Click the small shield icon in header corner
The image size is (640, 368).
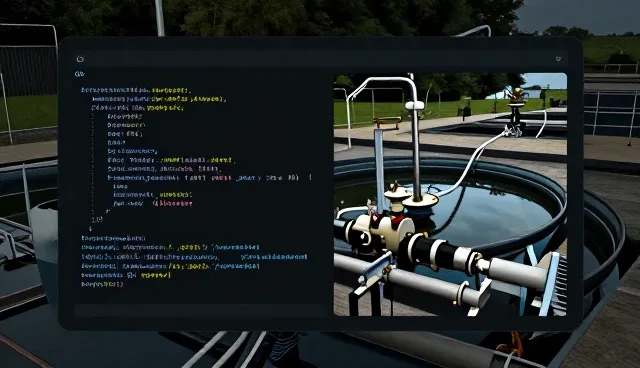coord(558,59)
